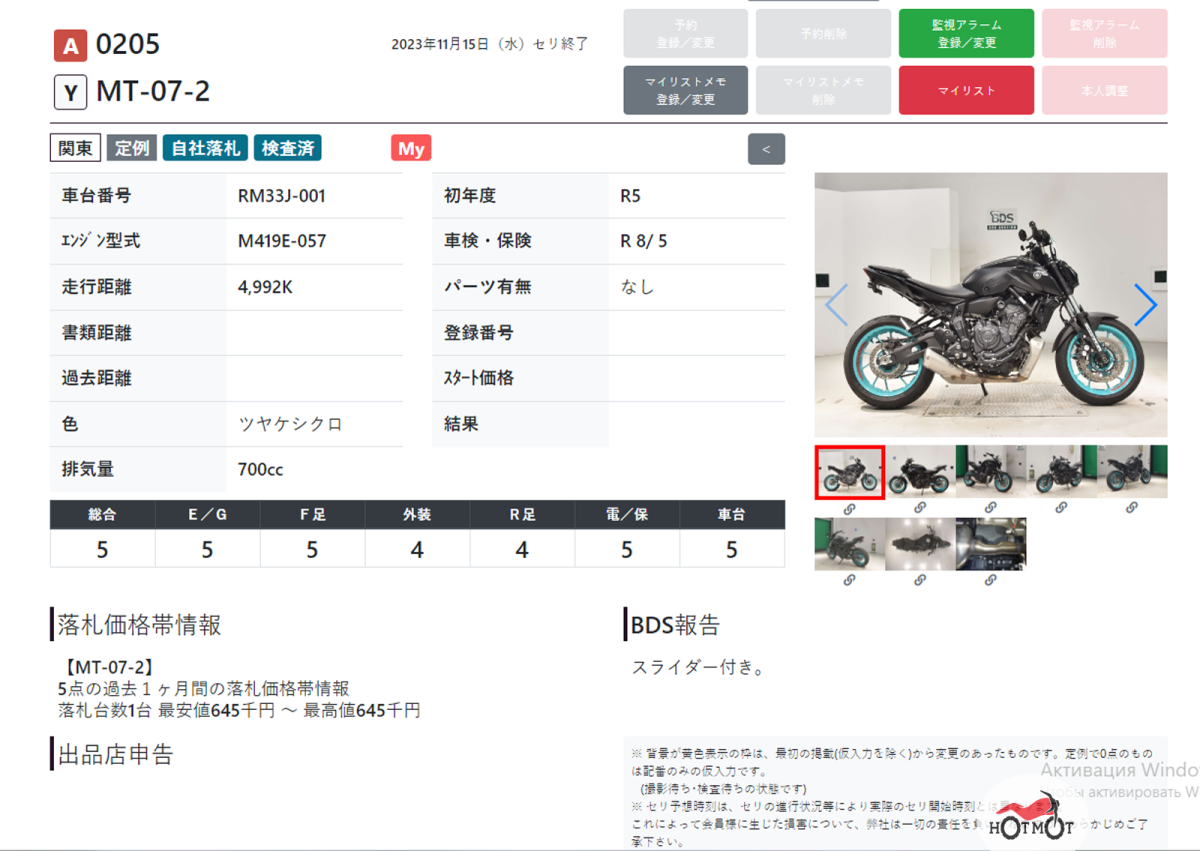Click the 走行距離 label
1200x851 pixels.
[96, 287]
